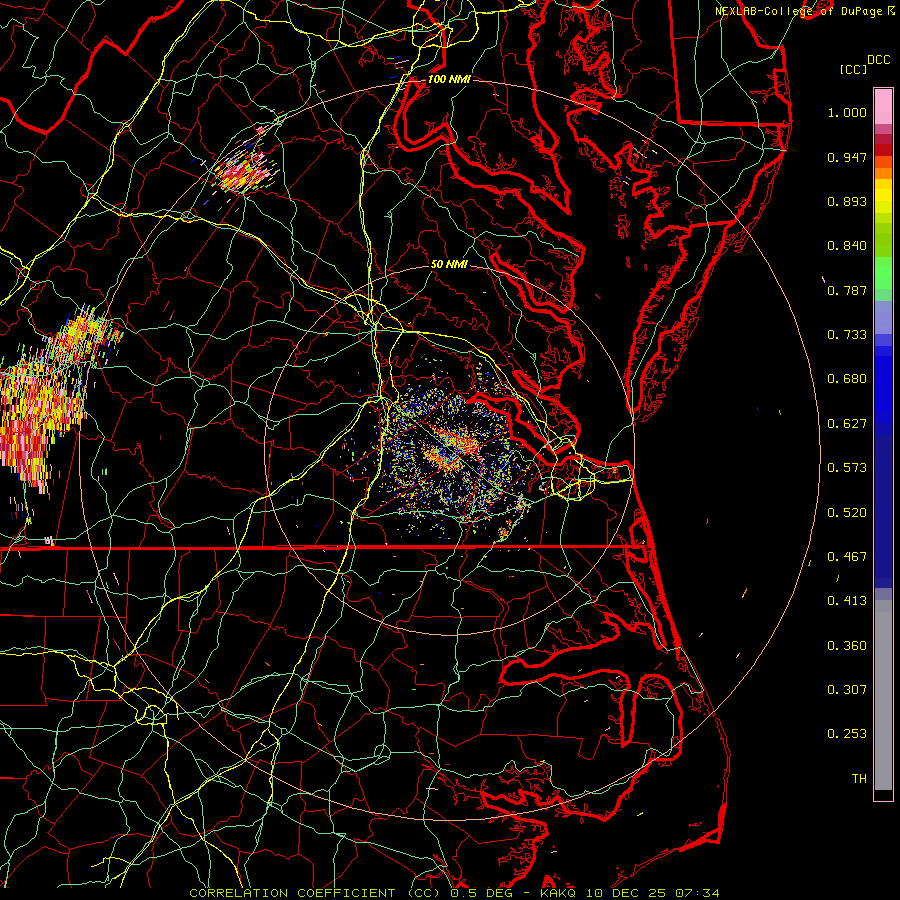Click the KAKQ station identifier text
The width and height of the screenshot is (900, 900).
[556, 893]
